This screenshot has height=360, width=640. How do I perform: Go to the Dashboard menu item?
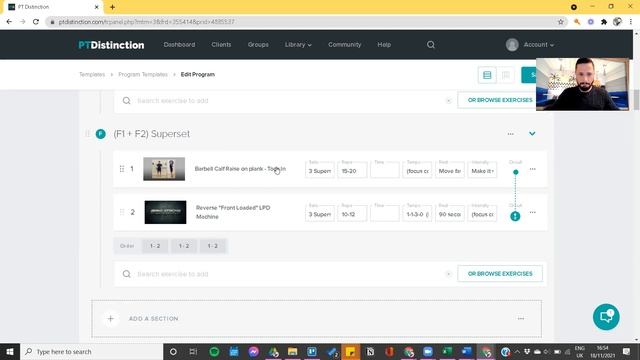point(179,45)
